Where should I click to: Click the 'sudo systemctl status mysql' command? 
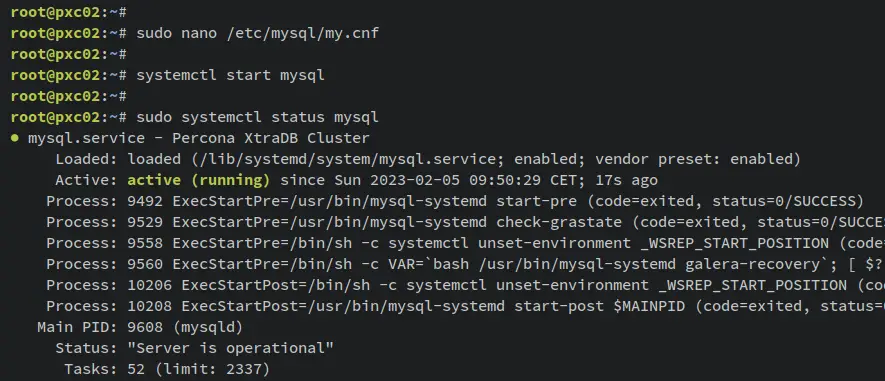257,117
